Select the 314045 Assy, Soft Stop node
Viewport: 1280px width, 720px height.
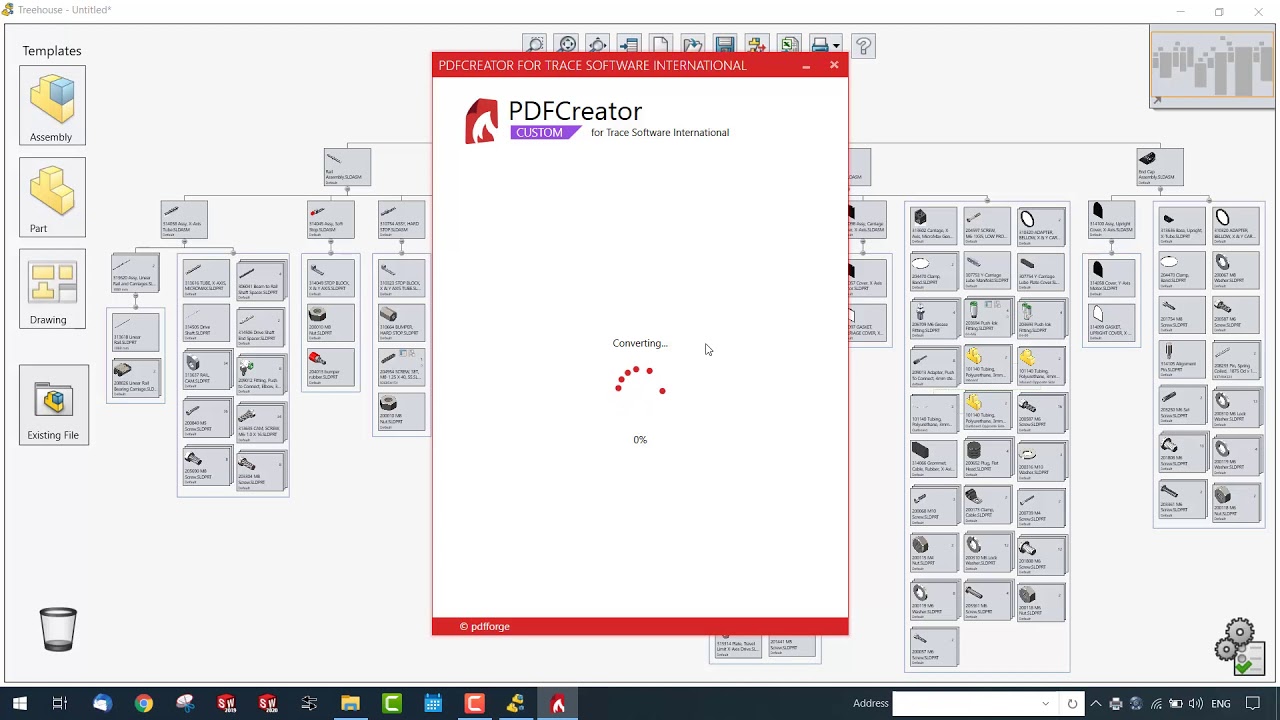pyautogui.click(x=331, y=219)
